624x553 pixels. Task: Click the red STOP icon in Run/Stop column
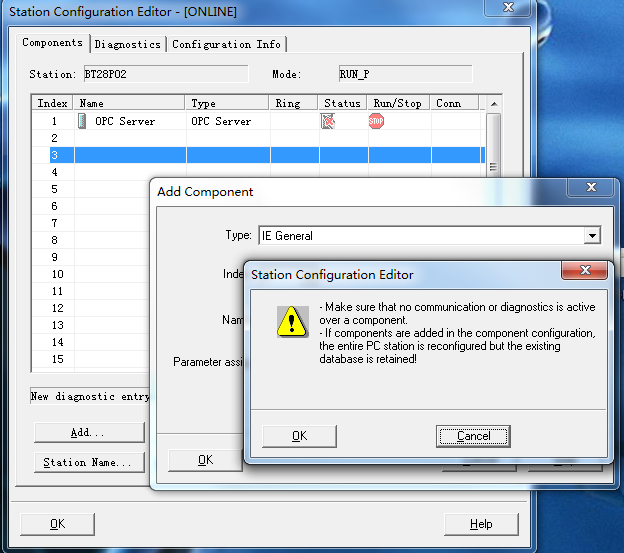(x=376, y=121)
